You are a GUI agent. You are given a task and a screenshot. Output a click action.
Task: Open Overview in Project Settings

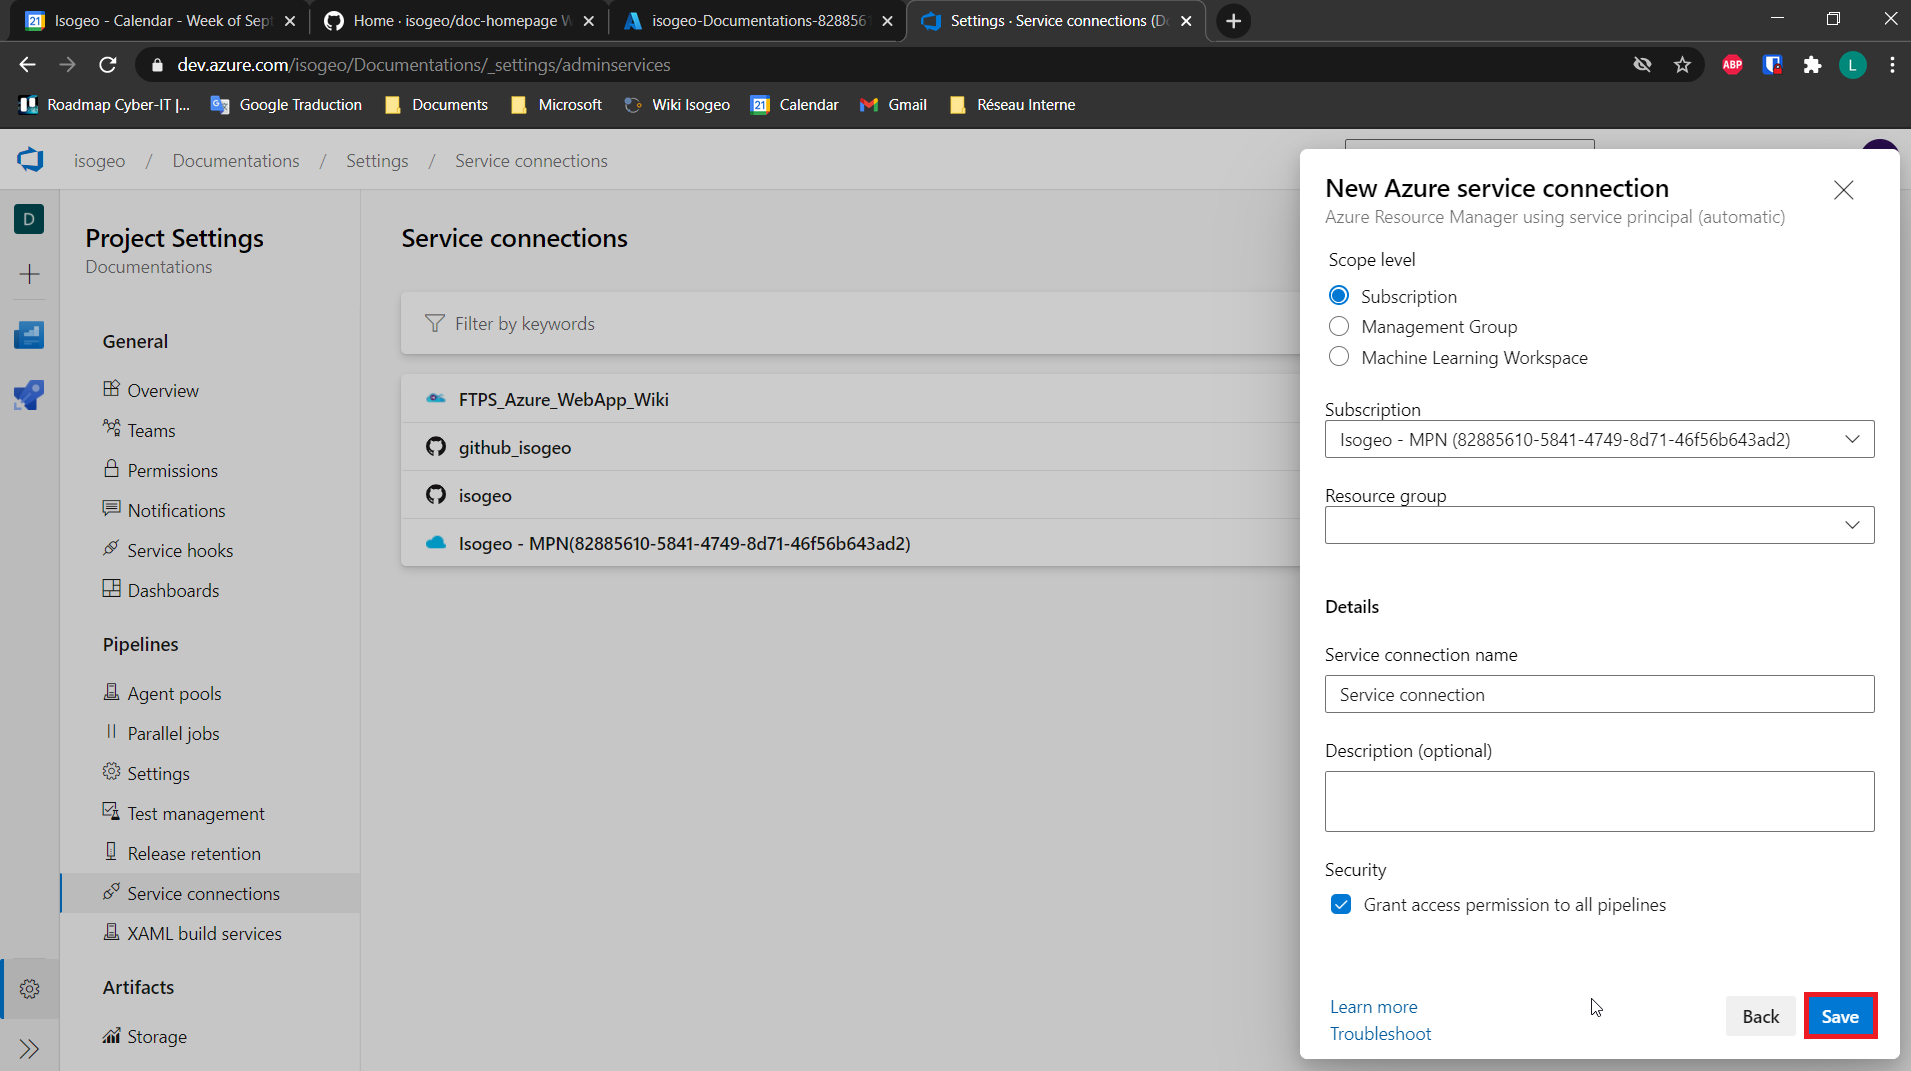(x=163, y=390)
